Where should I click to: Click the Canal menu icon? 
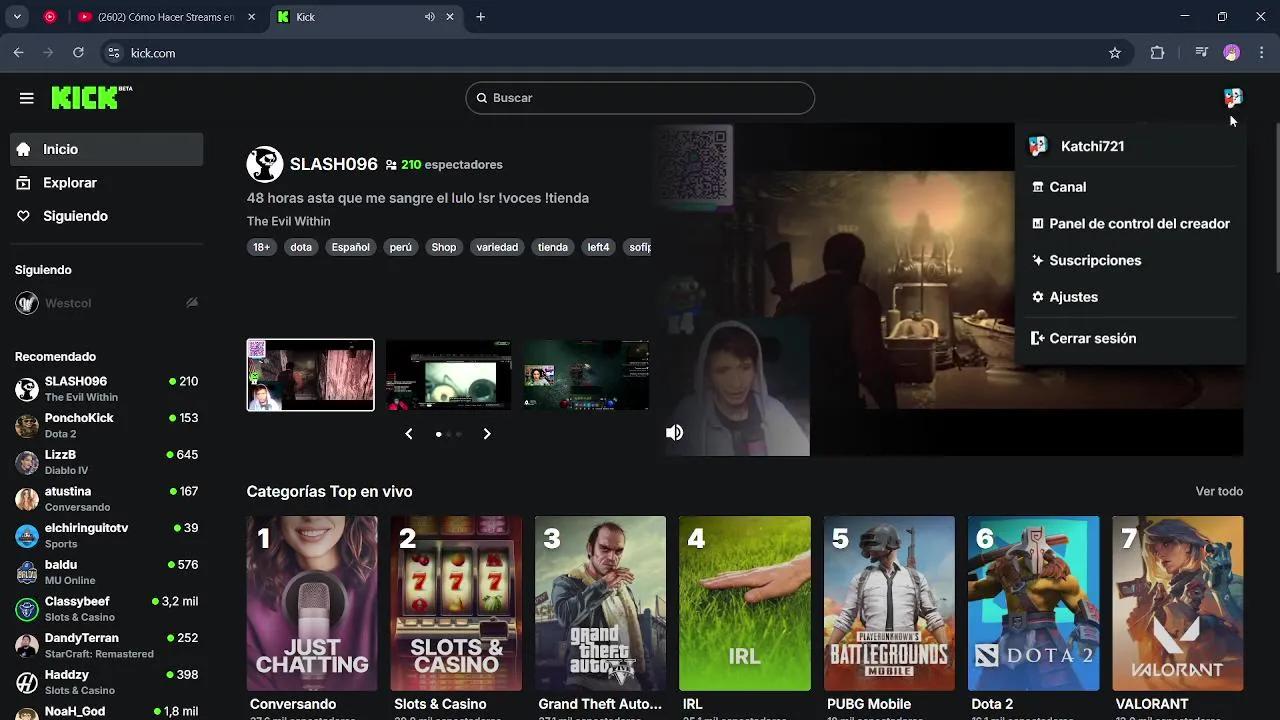point(1038,187)
